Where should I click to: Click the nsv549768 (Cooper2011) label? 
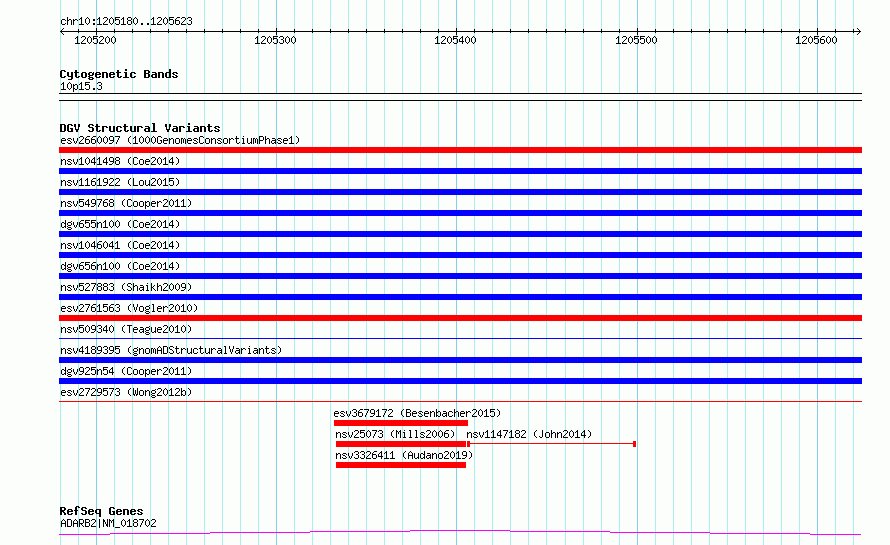pos(126,203)
